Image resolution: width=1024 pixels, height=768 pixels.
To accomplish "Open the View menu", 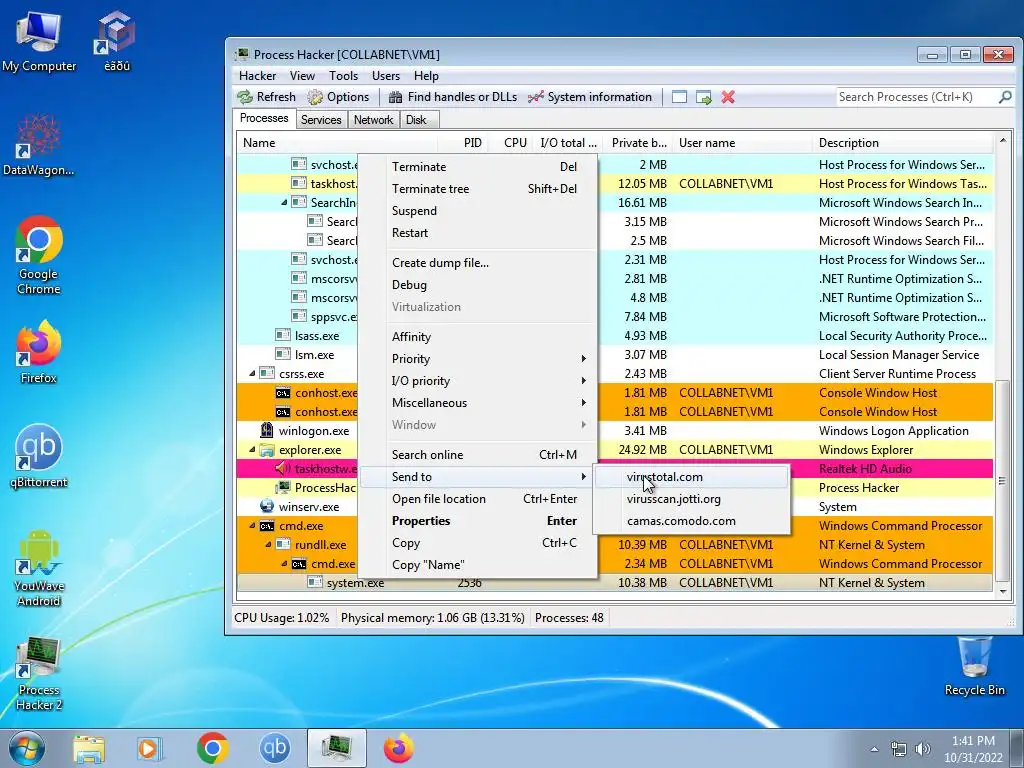I will point(302,76).
